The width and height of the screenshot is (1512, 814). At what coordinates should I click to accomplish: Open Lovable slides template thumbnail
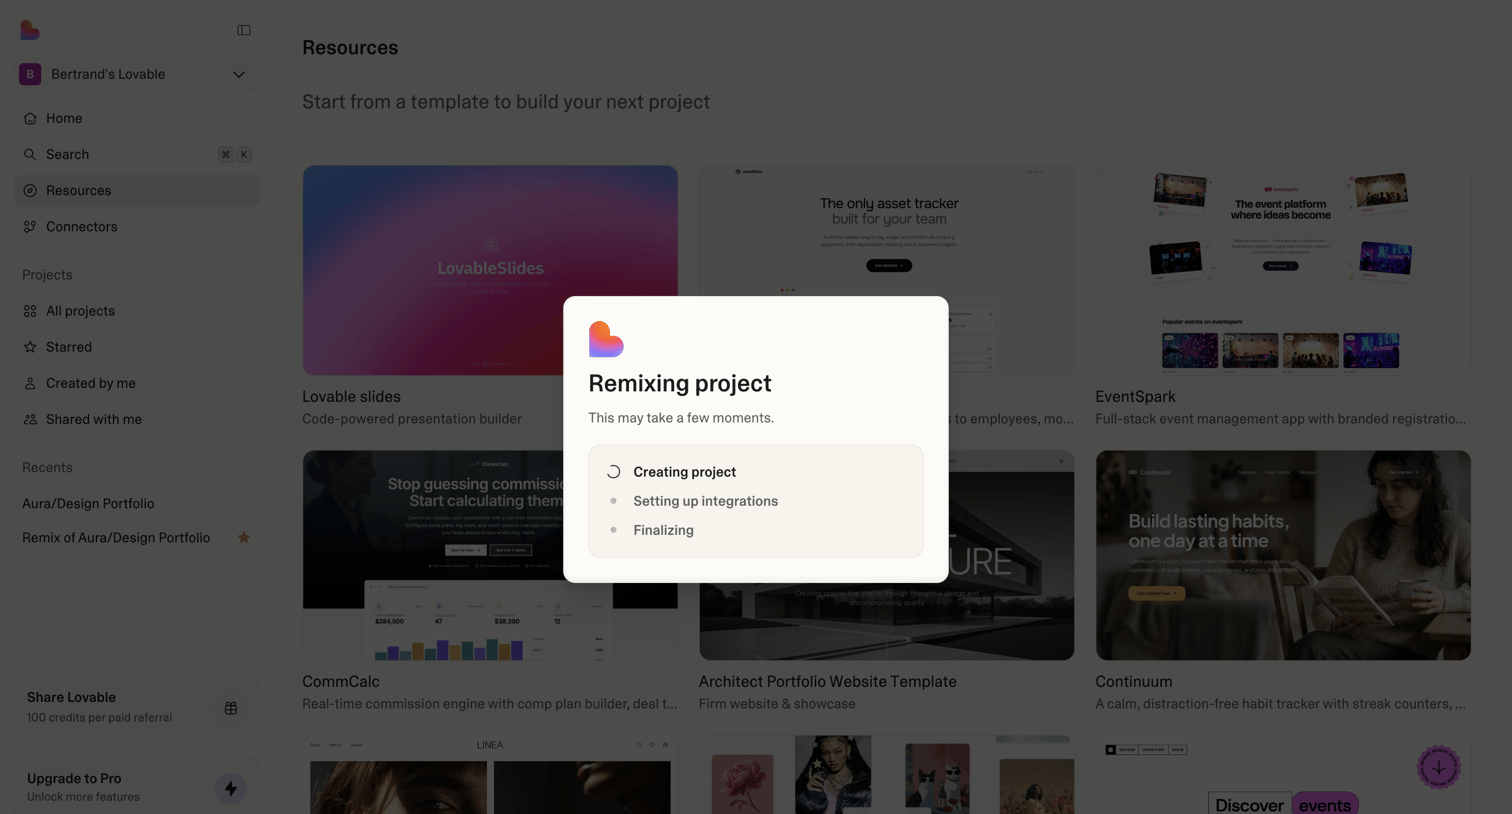[490, 270]
